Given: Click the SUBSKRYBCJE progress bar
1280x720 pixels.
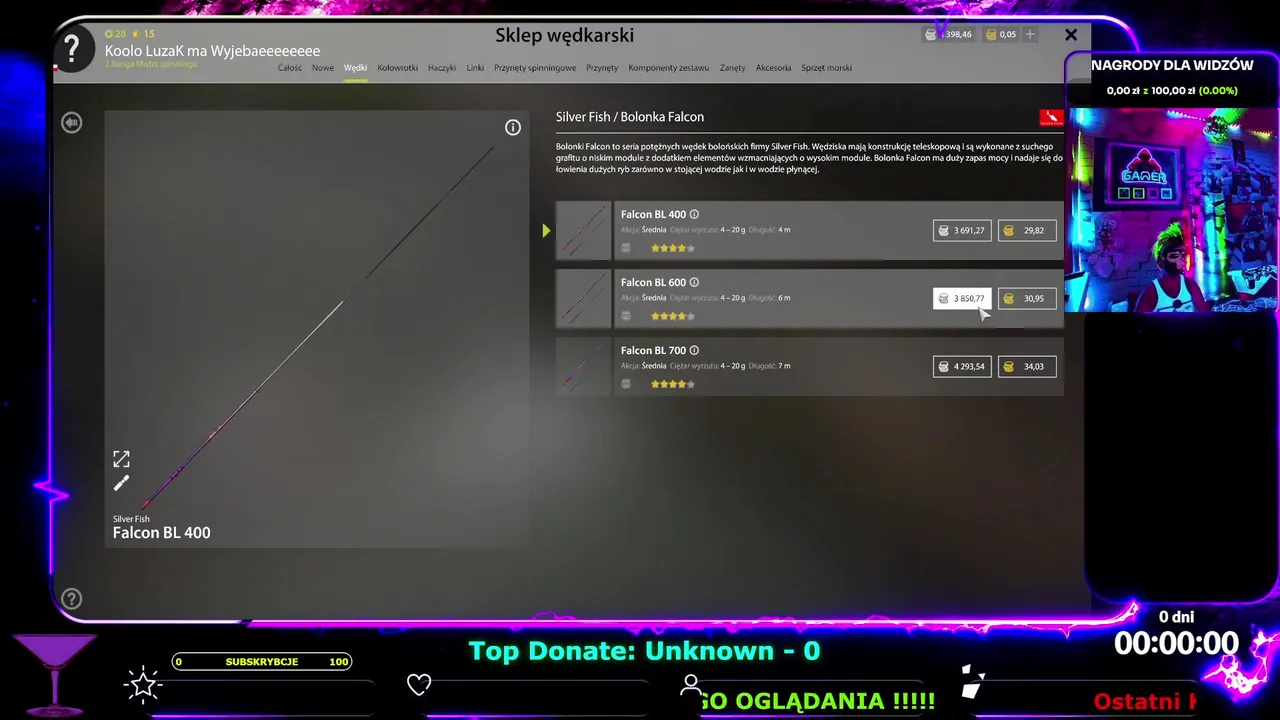Looking at the screenshot, I should tap(262, 661).
